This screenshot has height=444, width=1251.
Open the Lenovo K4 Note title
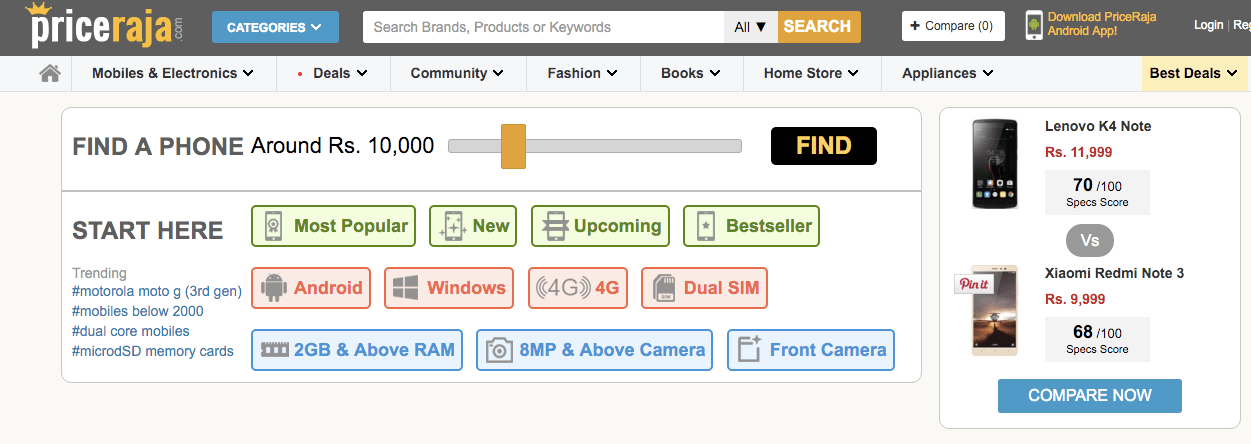pos(1098,126)
